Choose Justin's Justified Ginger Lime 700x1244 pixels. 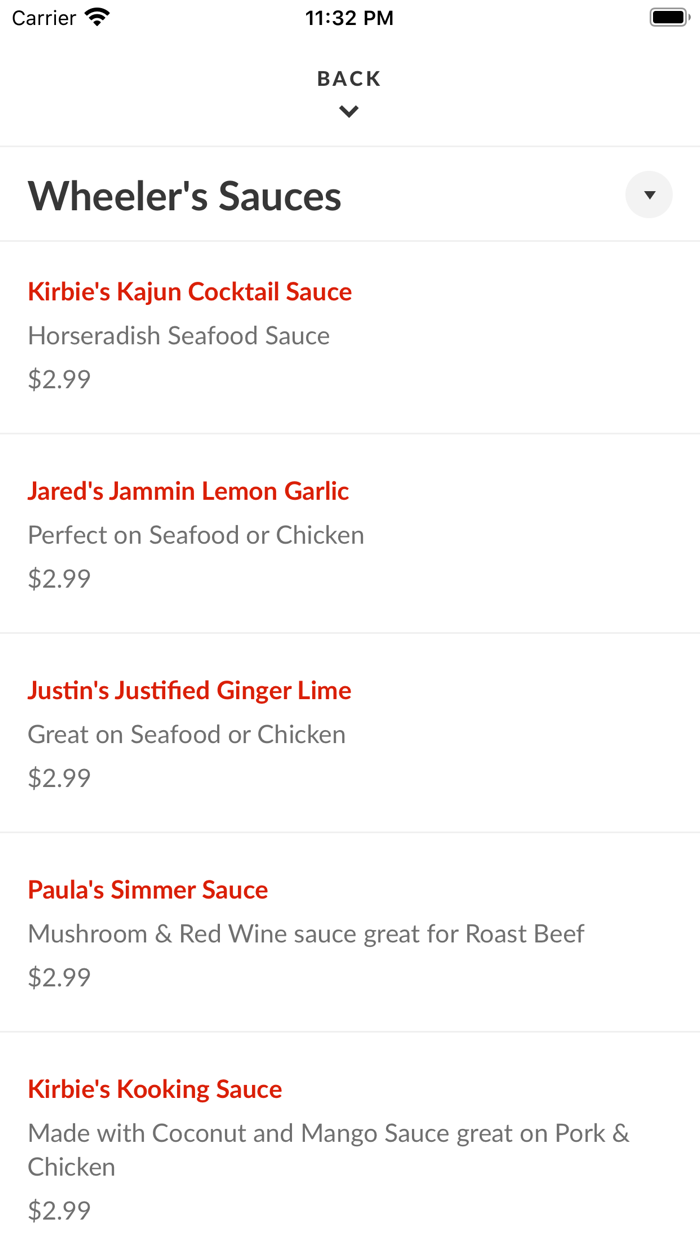coord(189,691)
